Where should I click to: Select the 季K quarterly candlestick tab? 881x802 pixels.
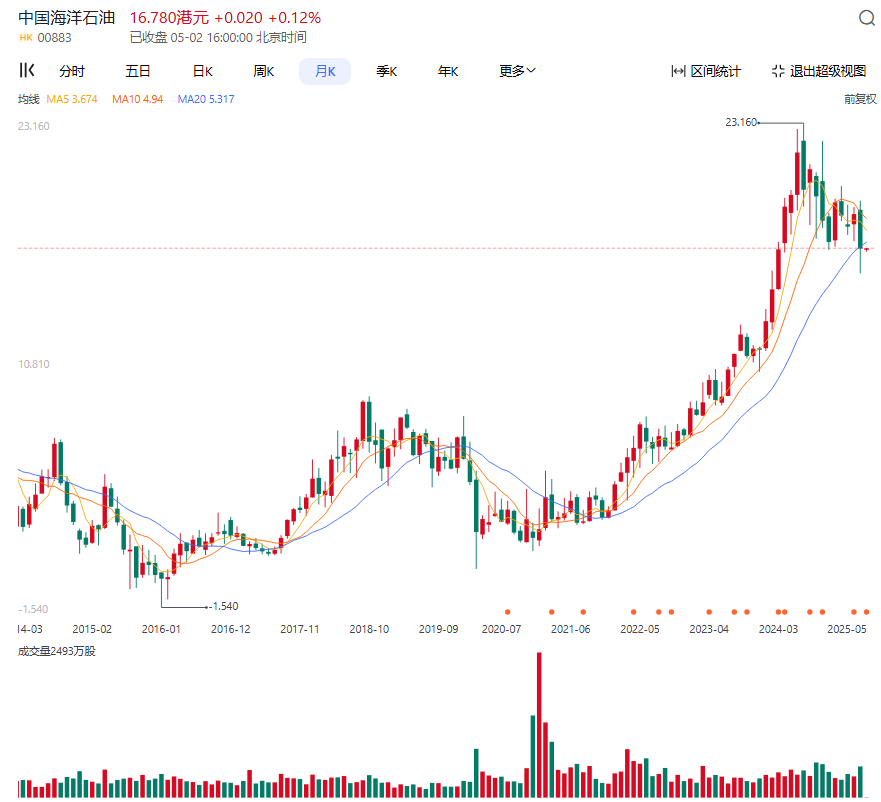(387, 71)
